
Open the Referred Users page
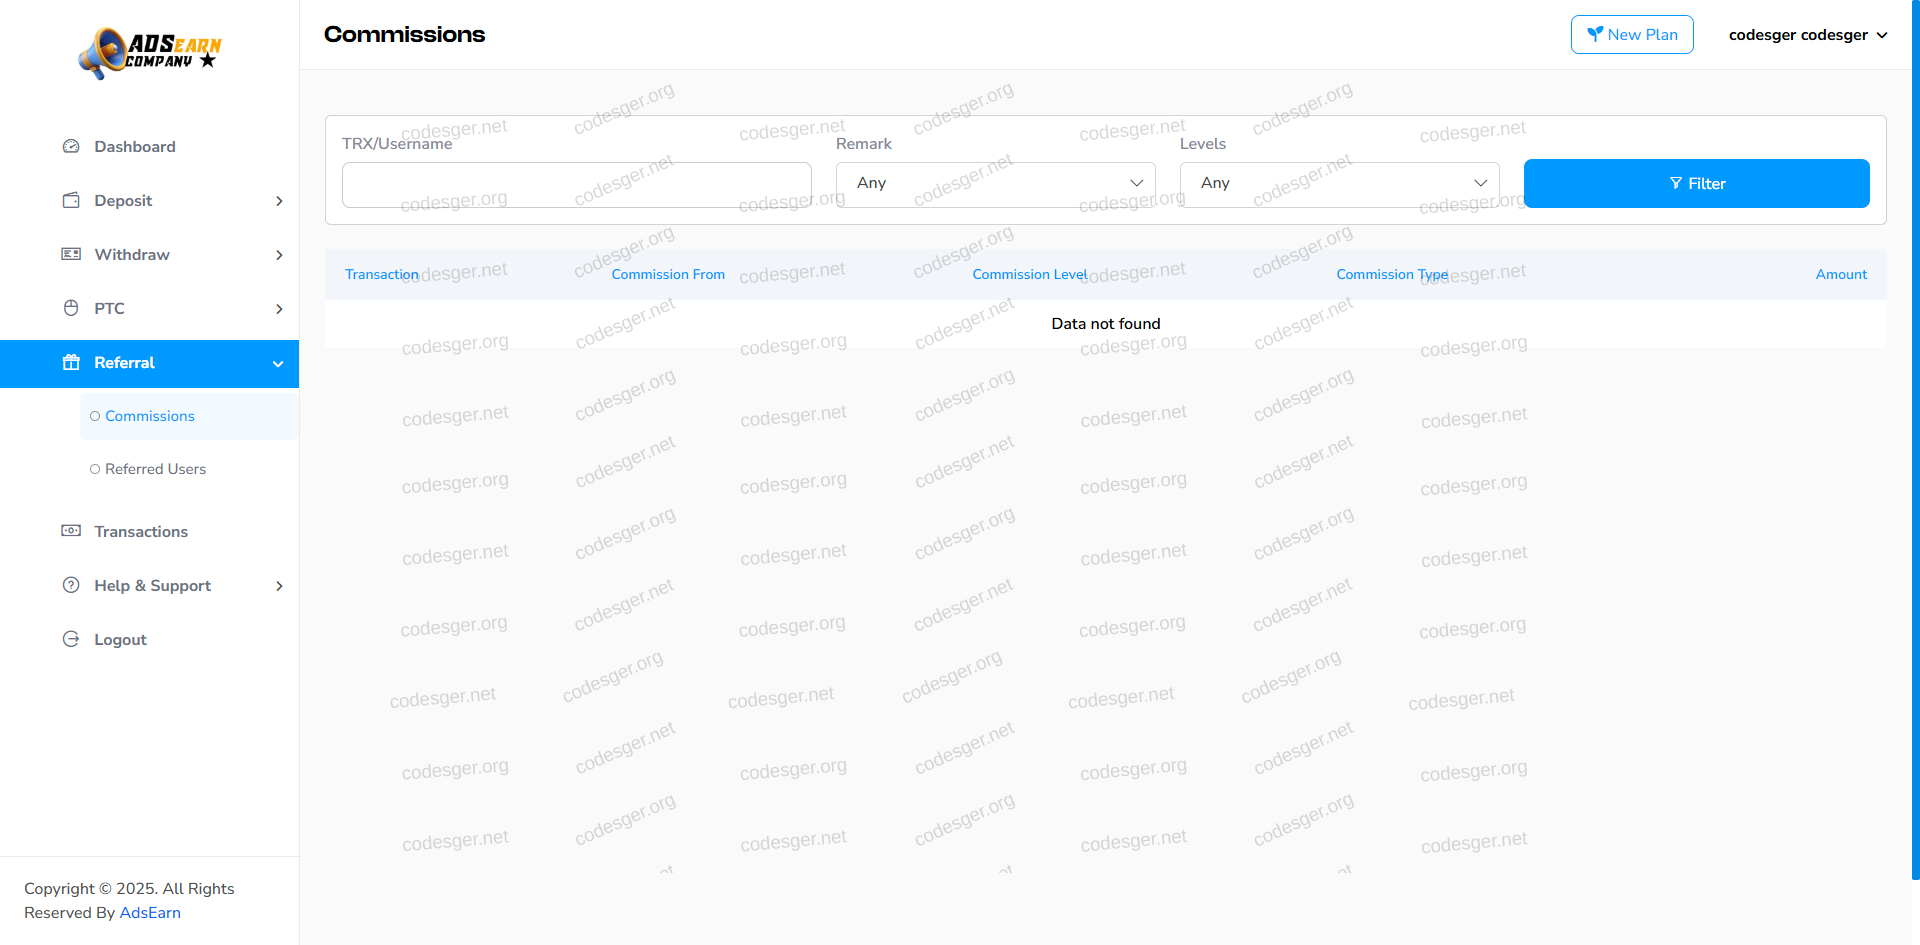pos(155,469)
